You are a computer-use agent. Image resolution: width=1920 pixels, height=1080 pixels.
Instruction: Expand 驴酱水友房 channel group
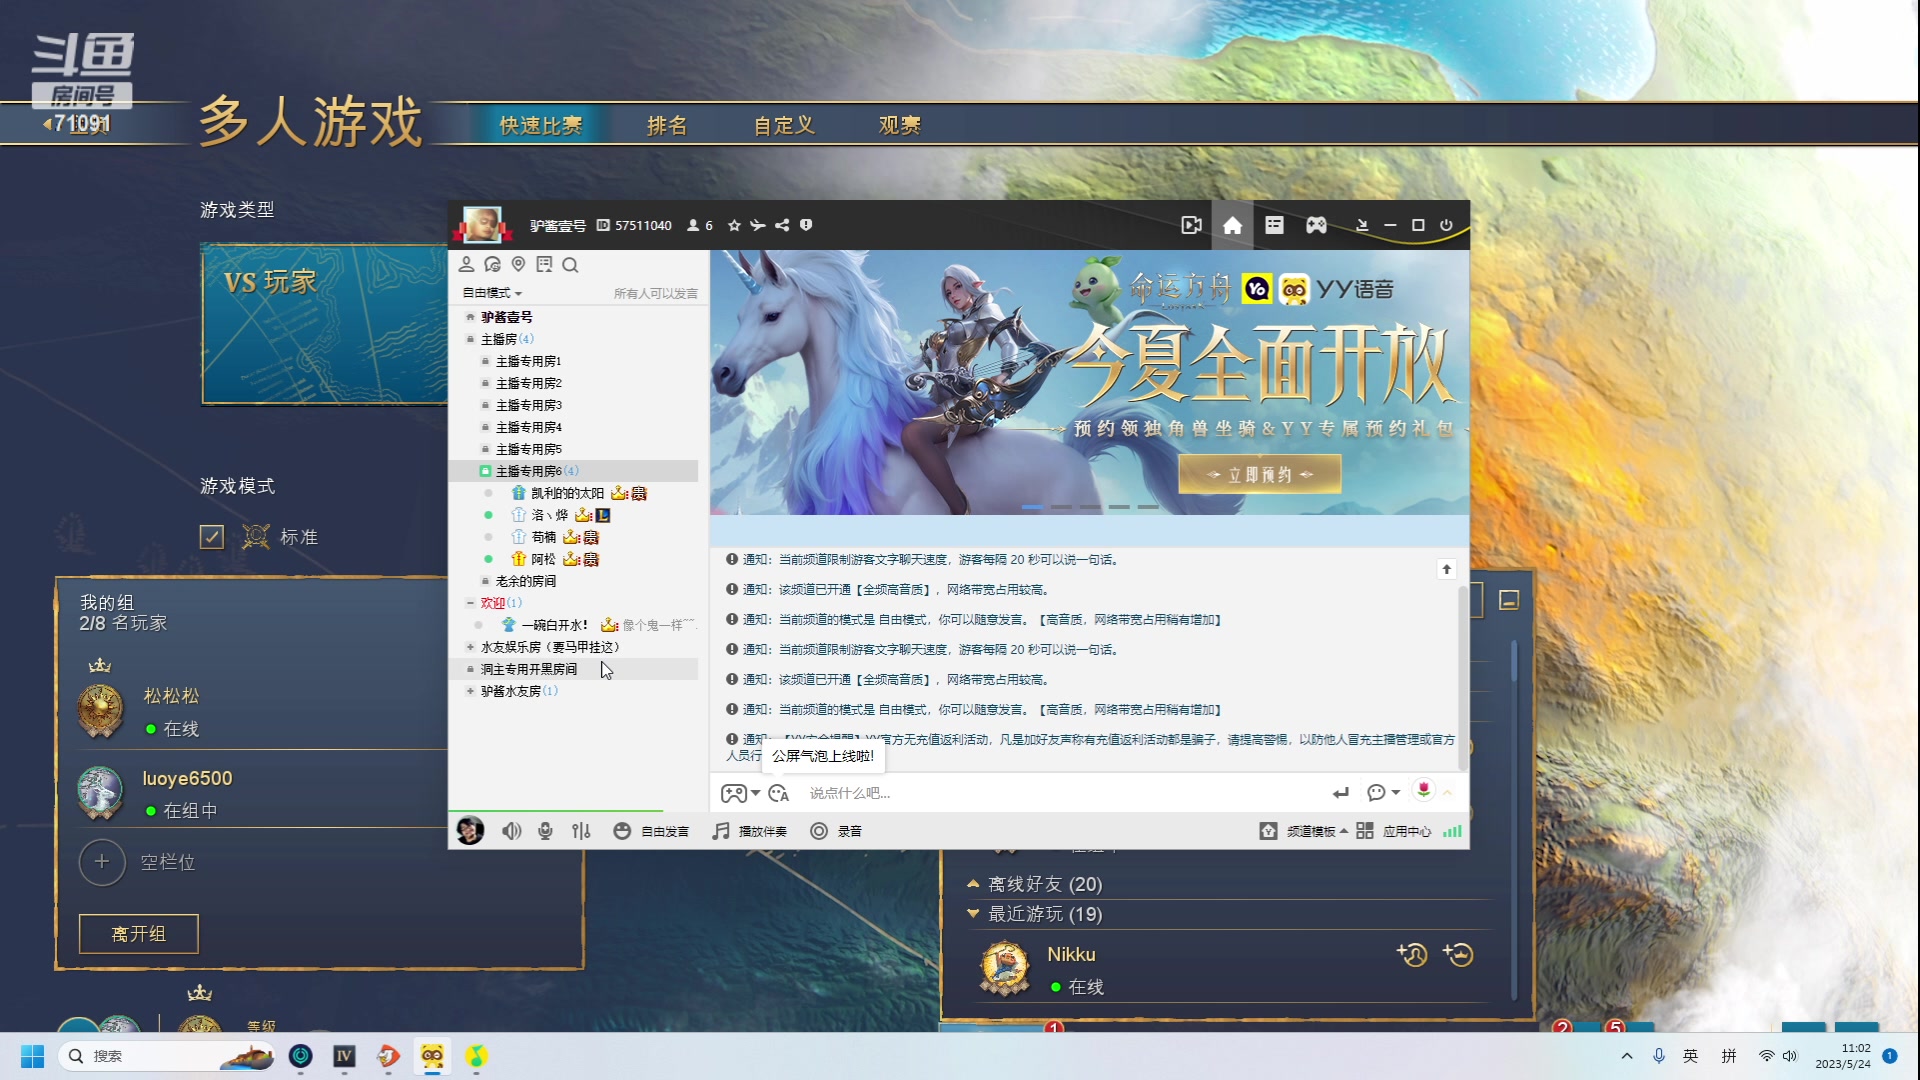click(x=470, y=691)
